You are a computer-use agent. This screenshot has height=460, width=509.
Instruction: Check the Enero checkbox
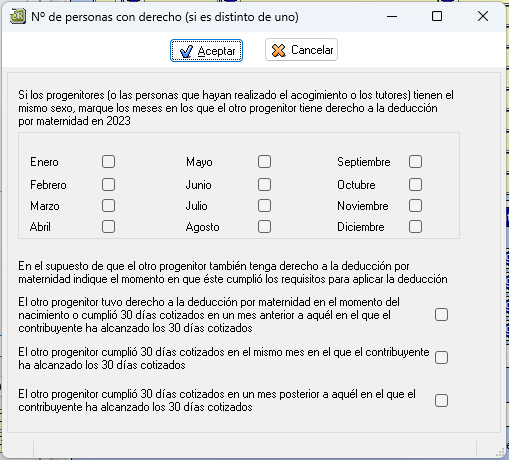click(x=108, y=162)
